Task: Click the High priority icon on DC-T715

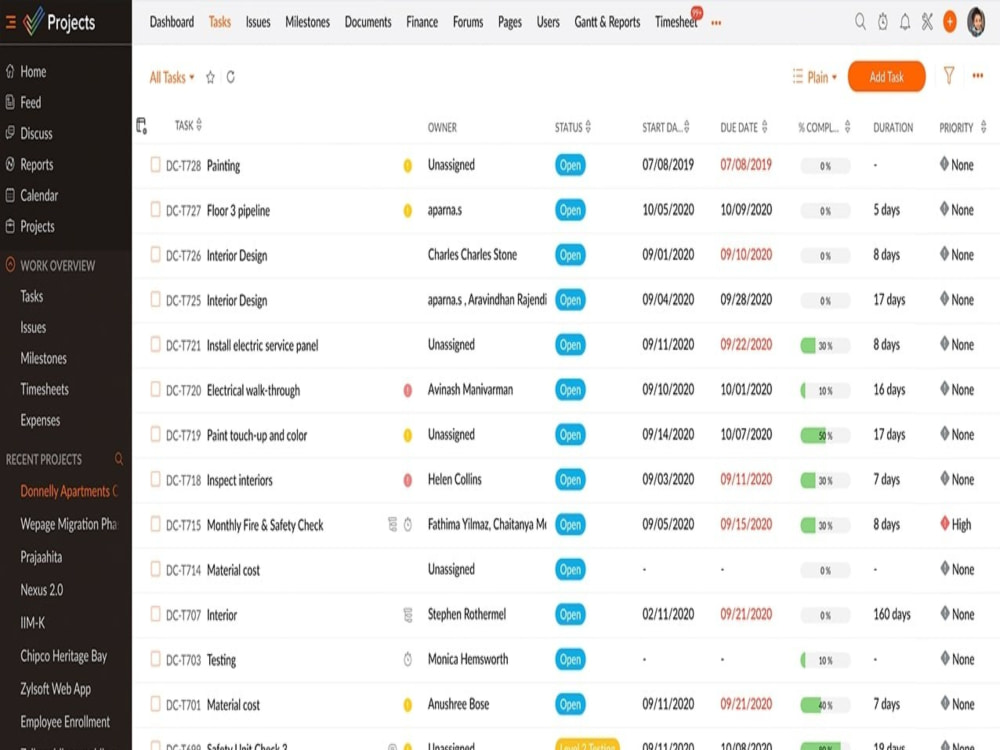Action: [x=945, y=524]
